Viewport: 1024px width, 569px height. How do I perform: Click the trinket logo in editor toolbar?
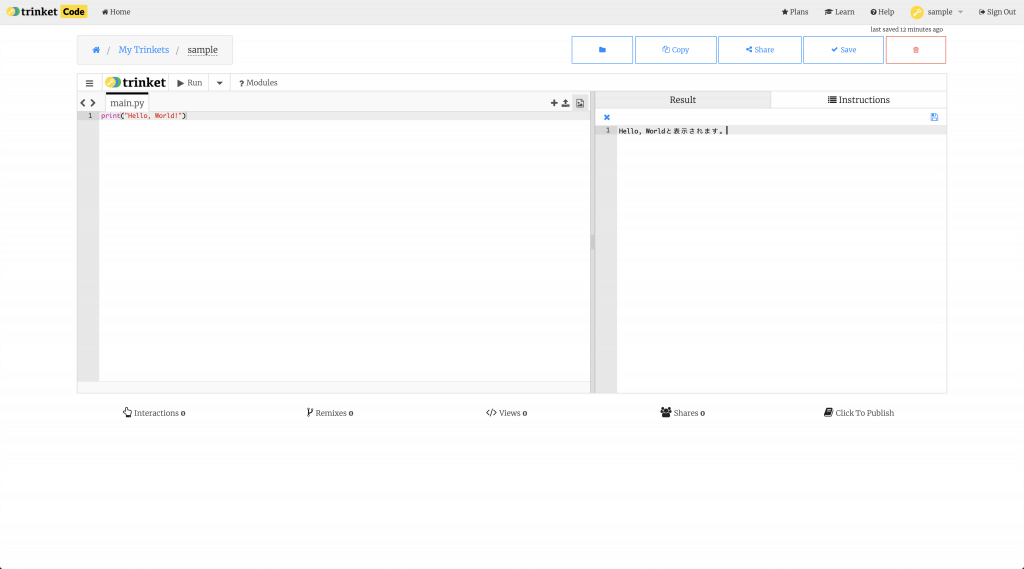(136, 82)
